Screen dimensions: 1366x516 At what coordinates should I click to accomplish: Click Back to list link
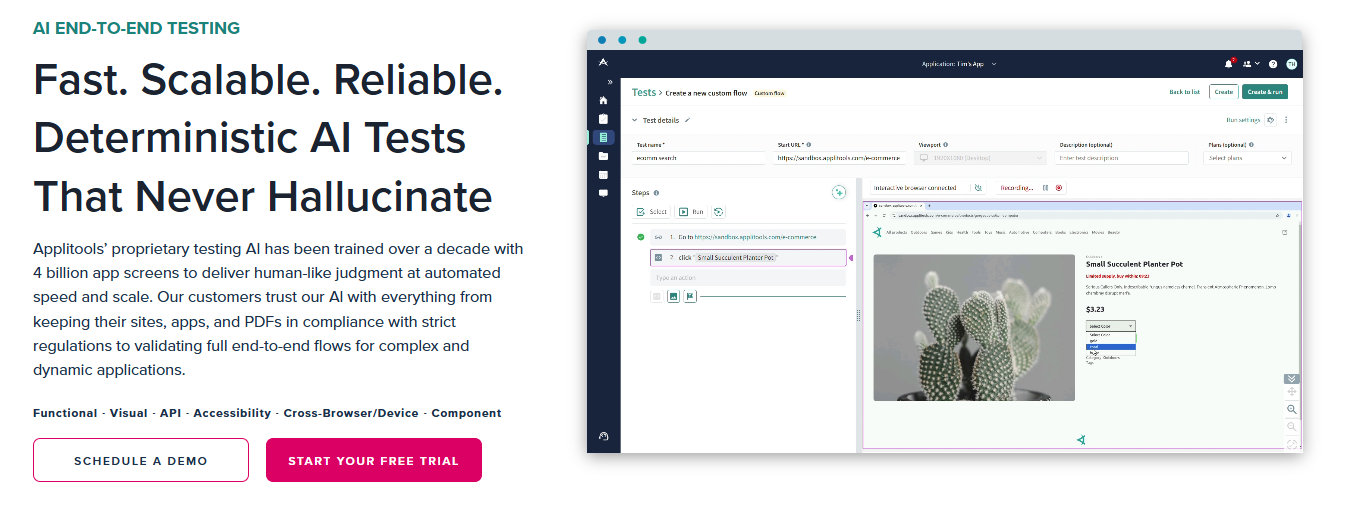click(1184, 92)
